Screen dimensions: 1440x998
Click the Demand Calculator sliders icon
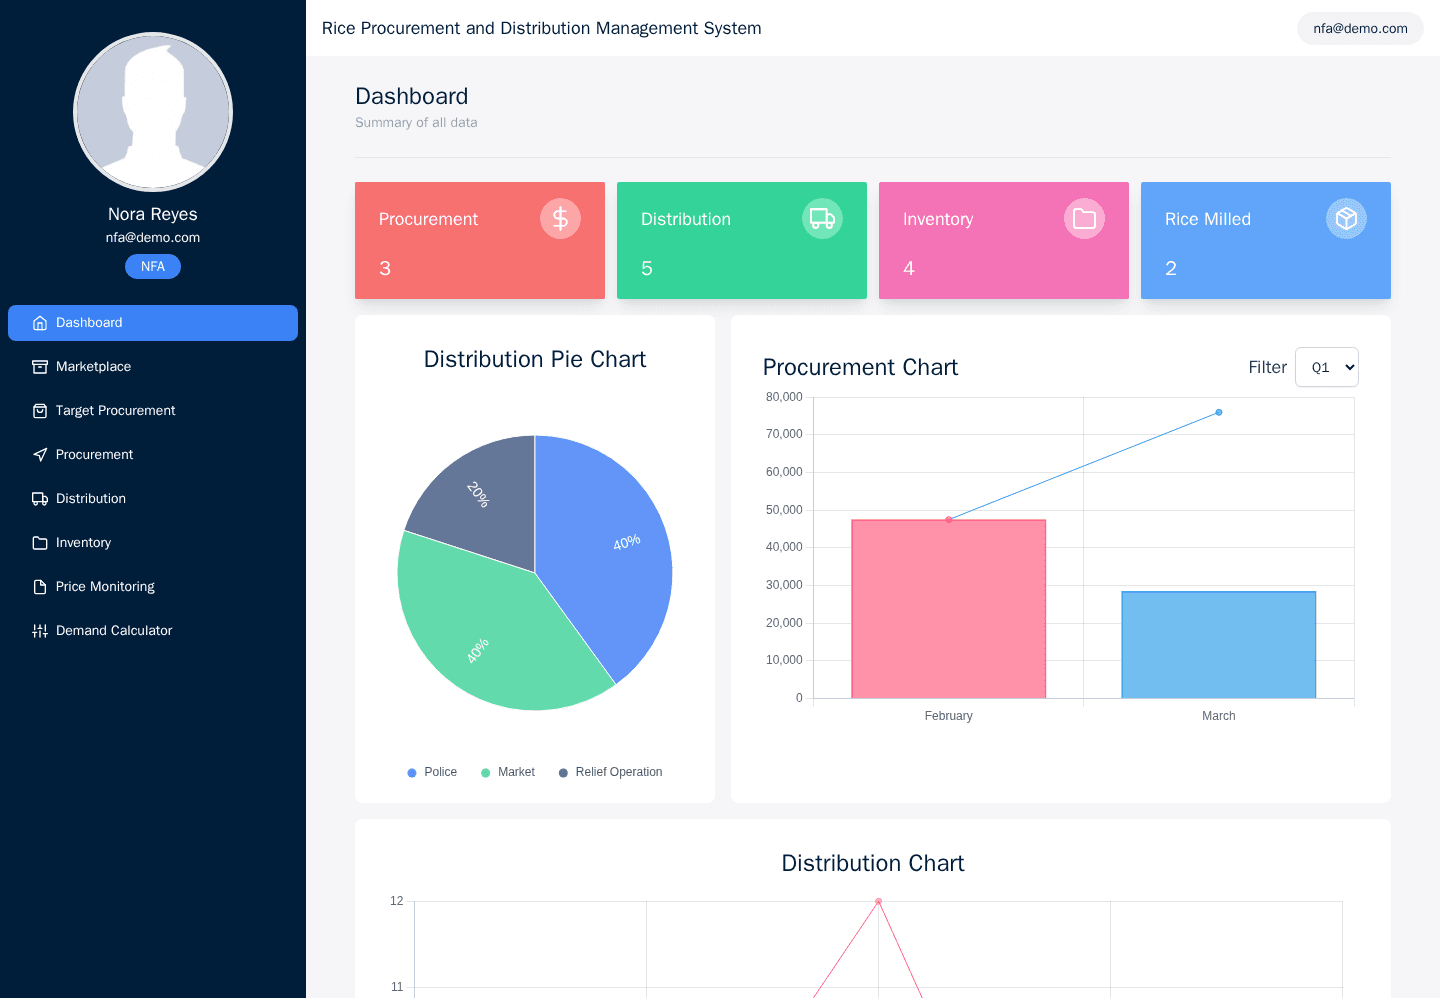click(40, 631)
